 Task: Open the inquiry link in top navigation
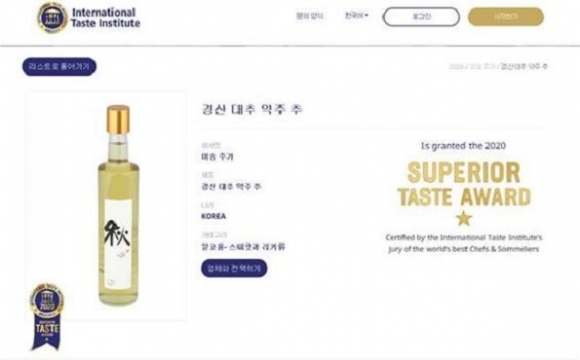310,16
